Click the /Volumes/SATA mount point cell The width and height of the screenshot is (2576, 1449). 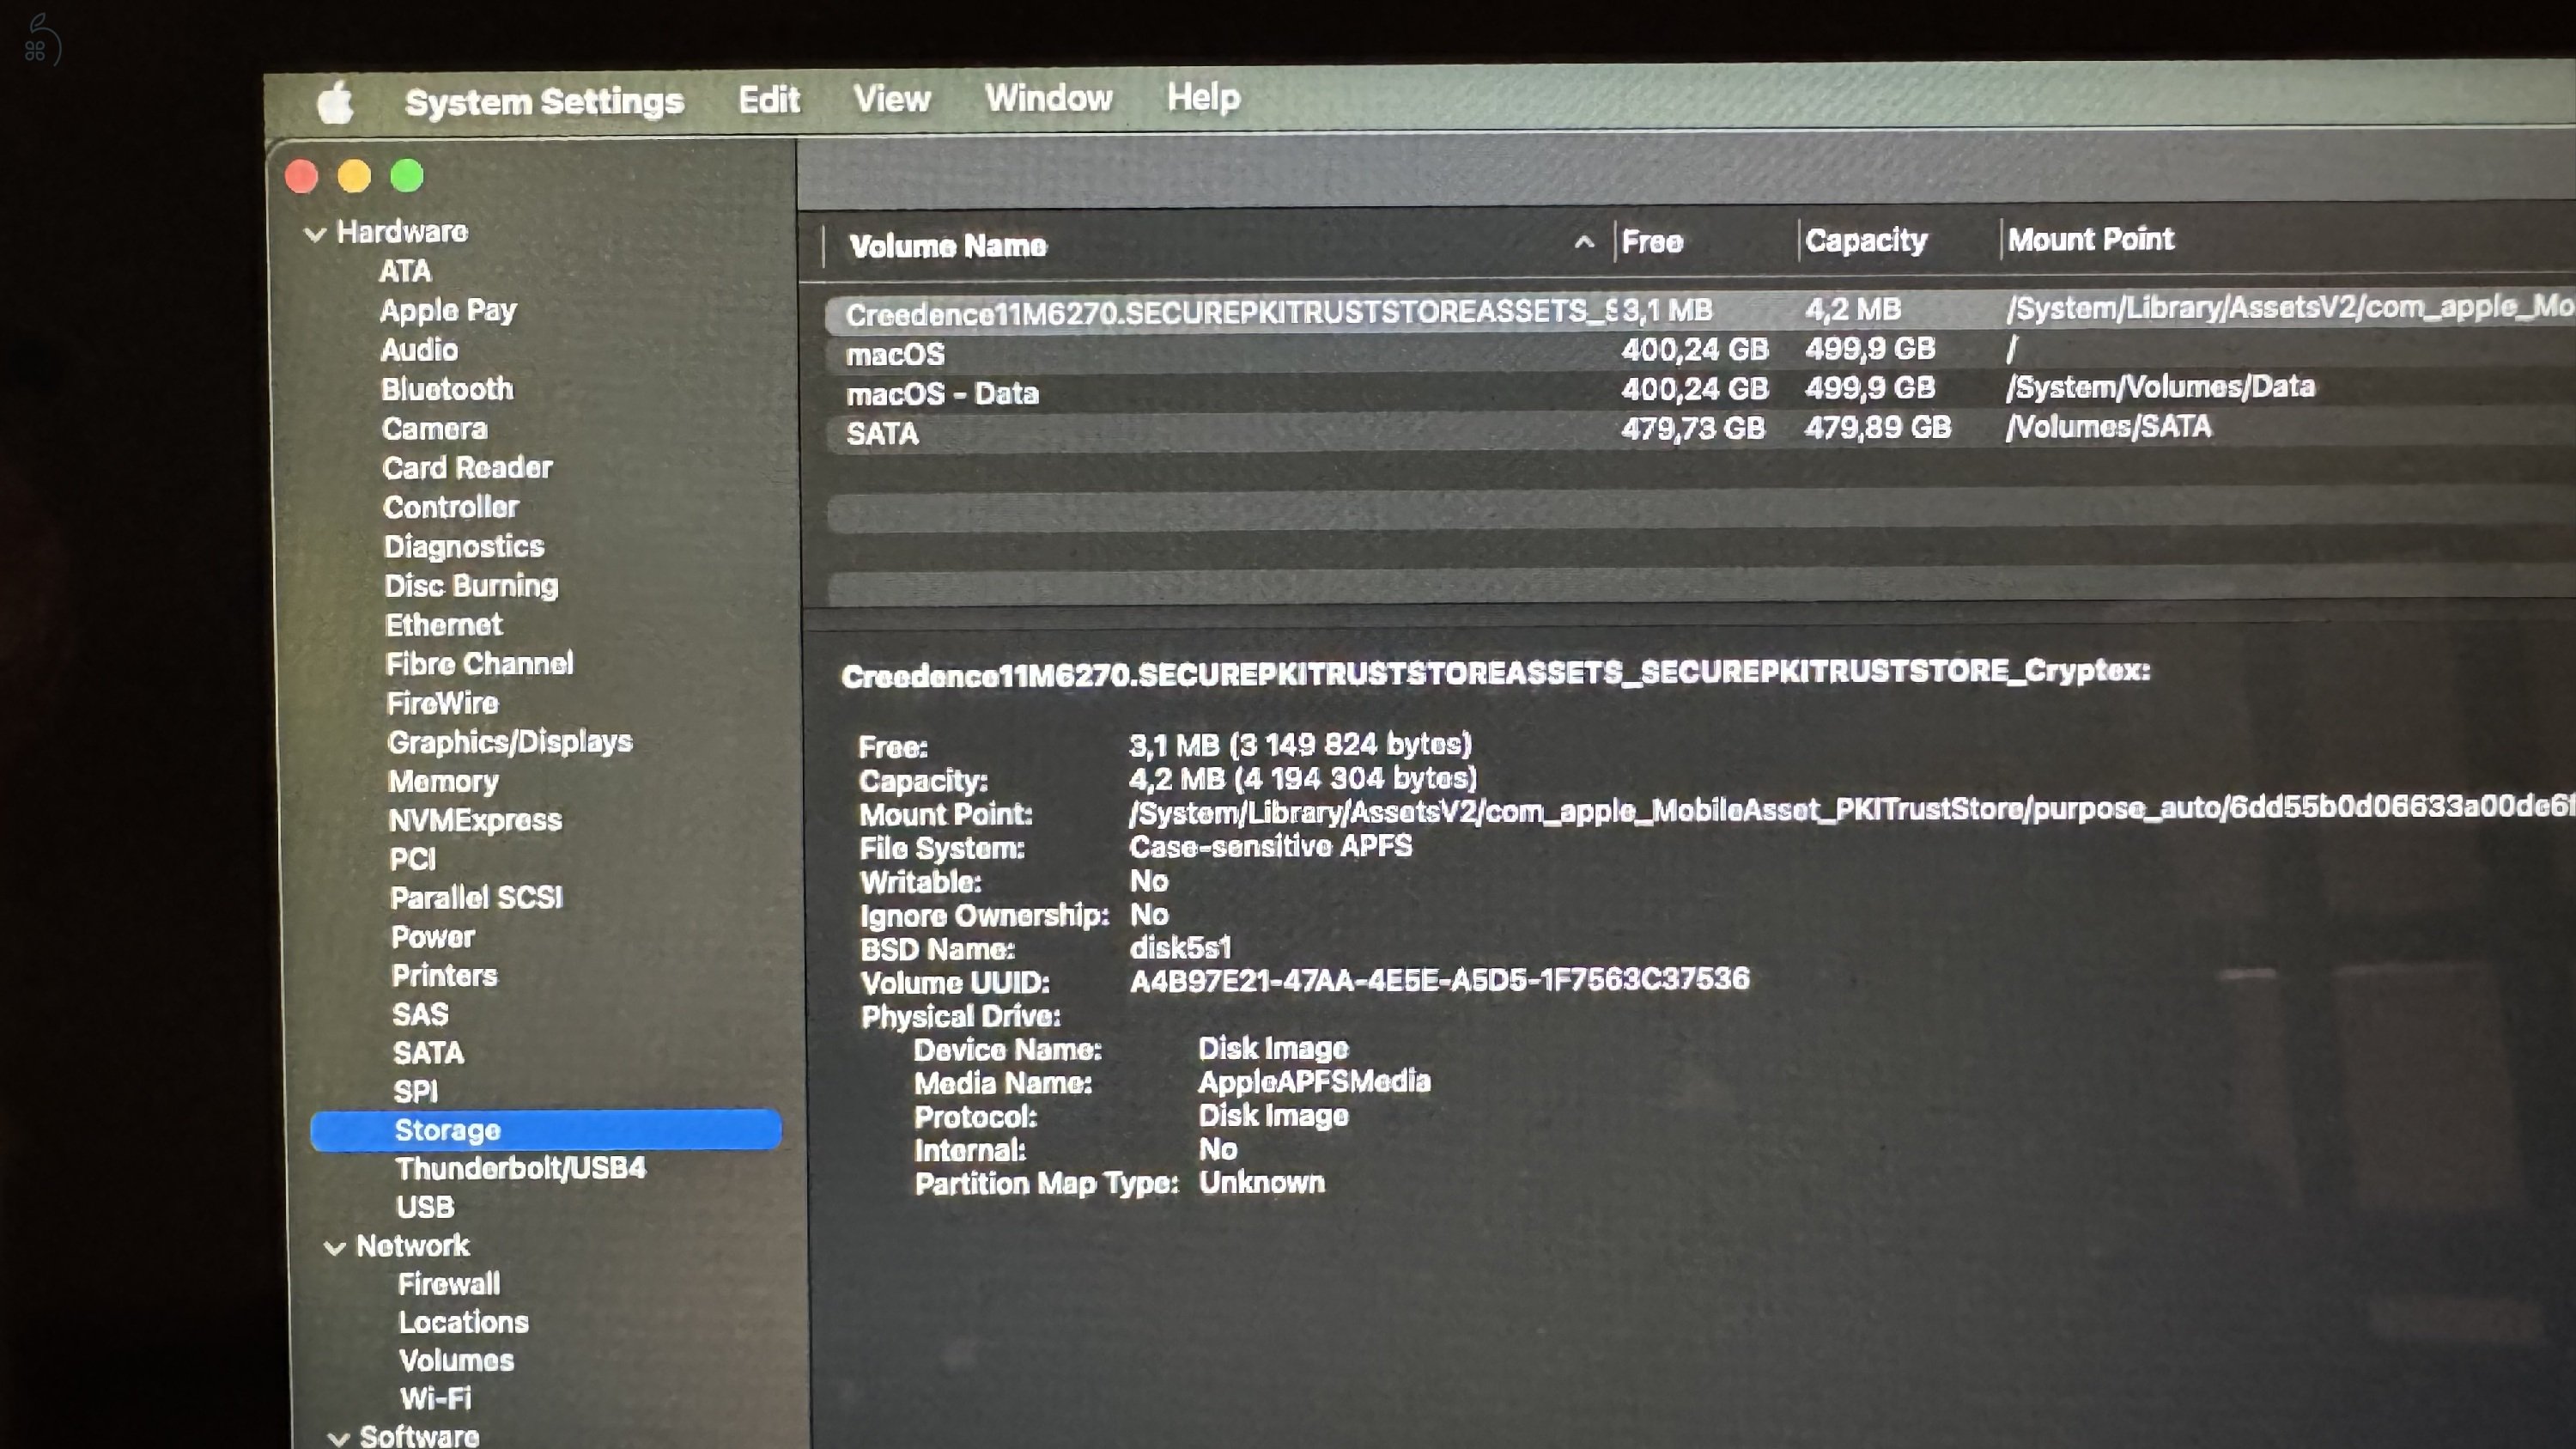coord(2109,428)
